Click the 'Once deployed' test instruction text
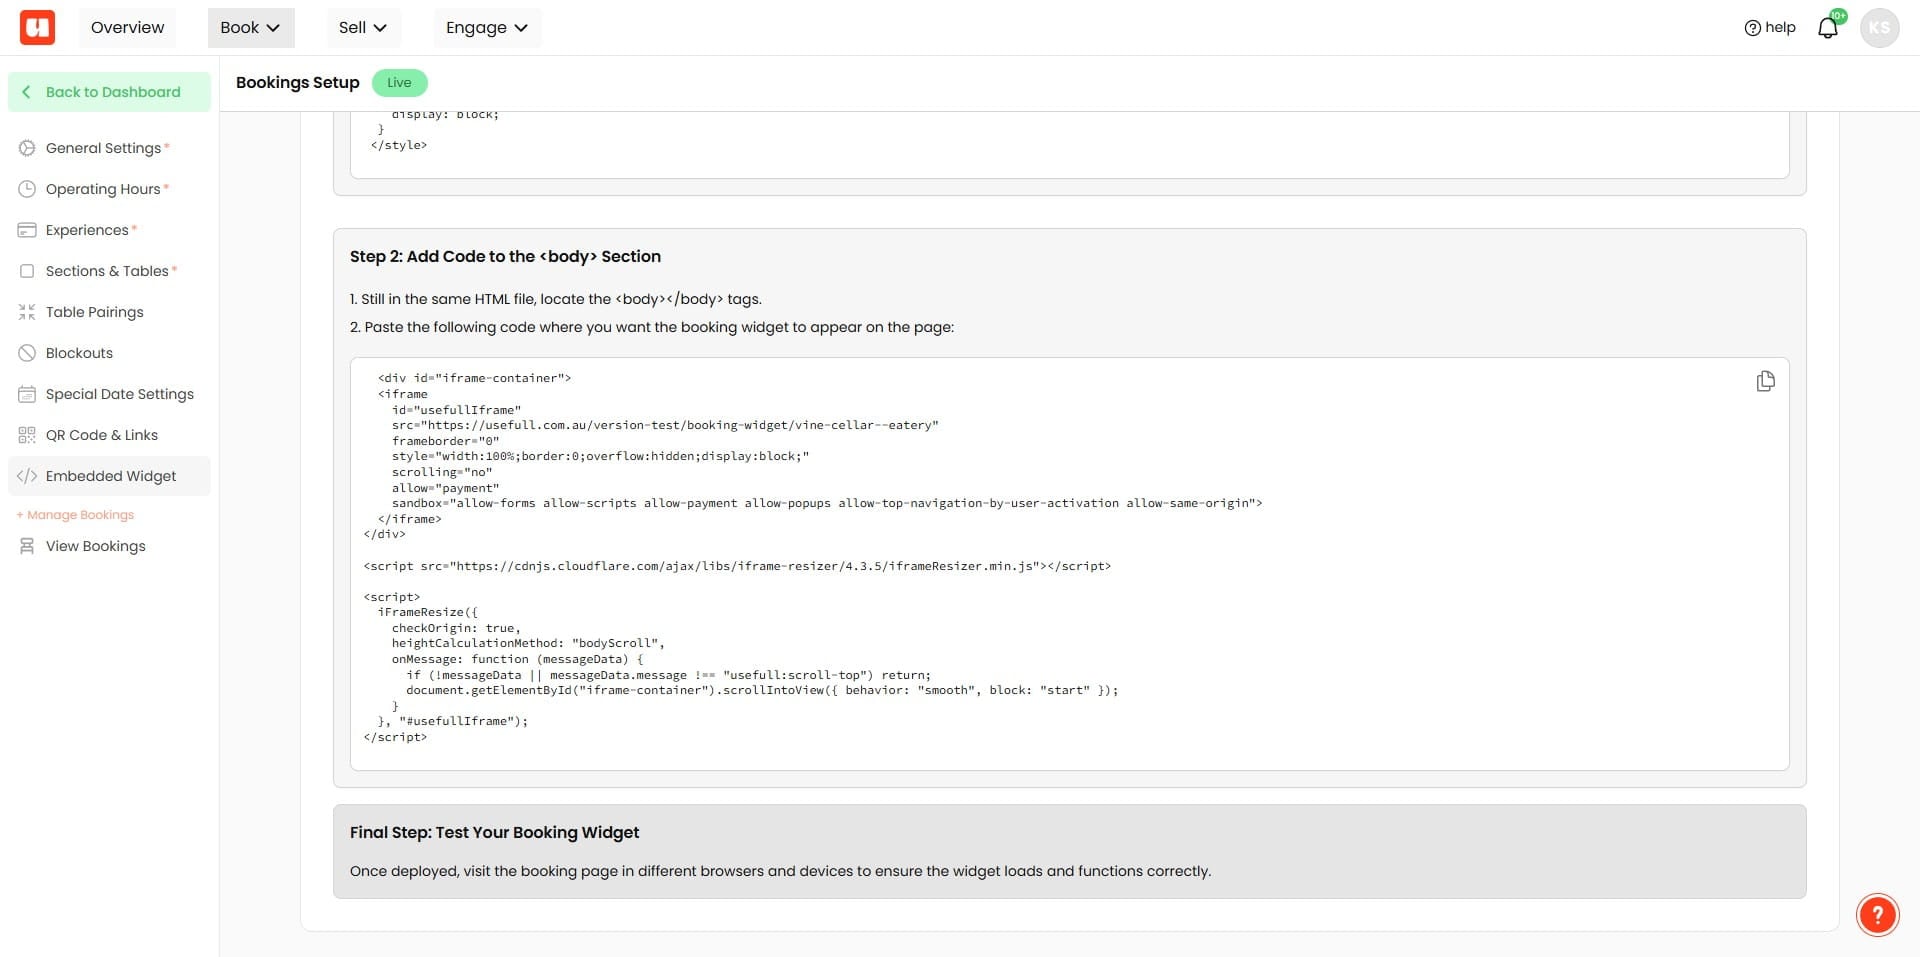Image resolution: width=1920 pixels, height=957 pixels. click(780, 871)
